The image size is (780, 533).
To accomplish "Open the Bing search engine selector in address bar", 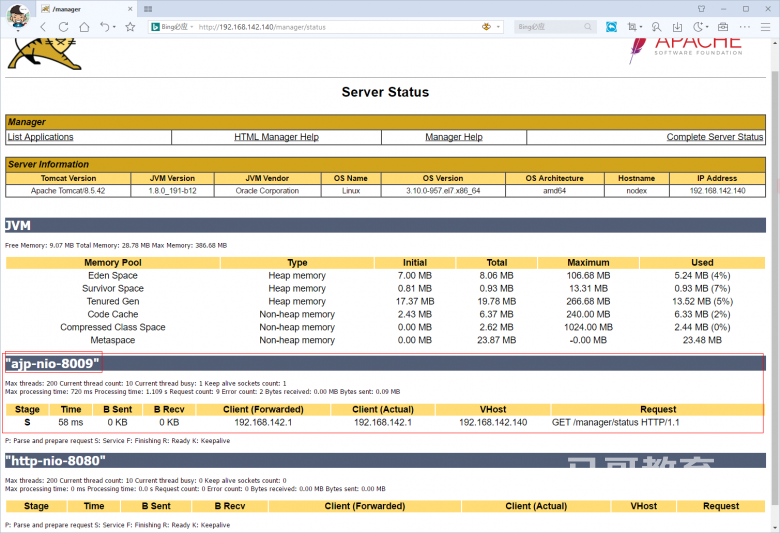I will coord(172,27).
